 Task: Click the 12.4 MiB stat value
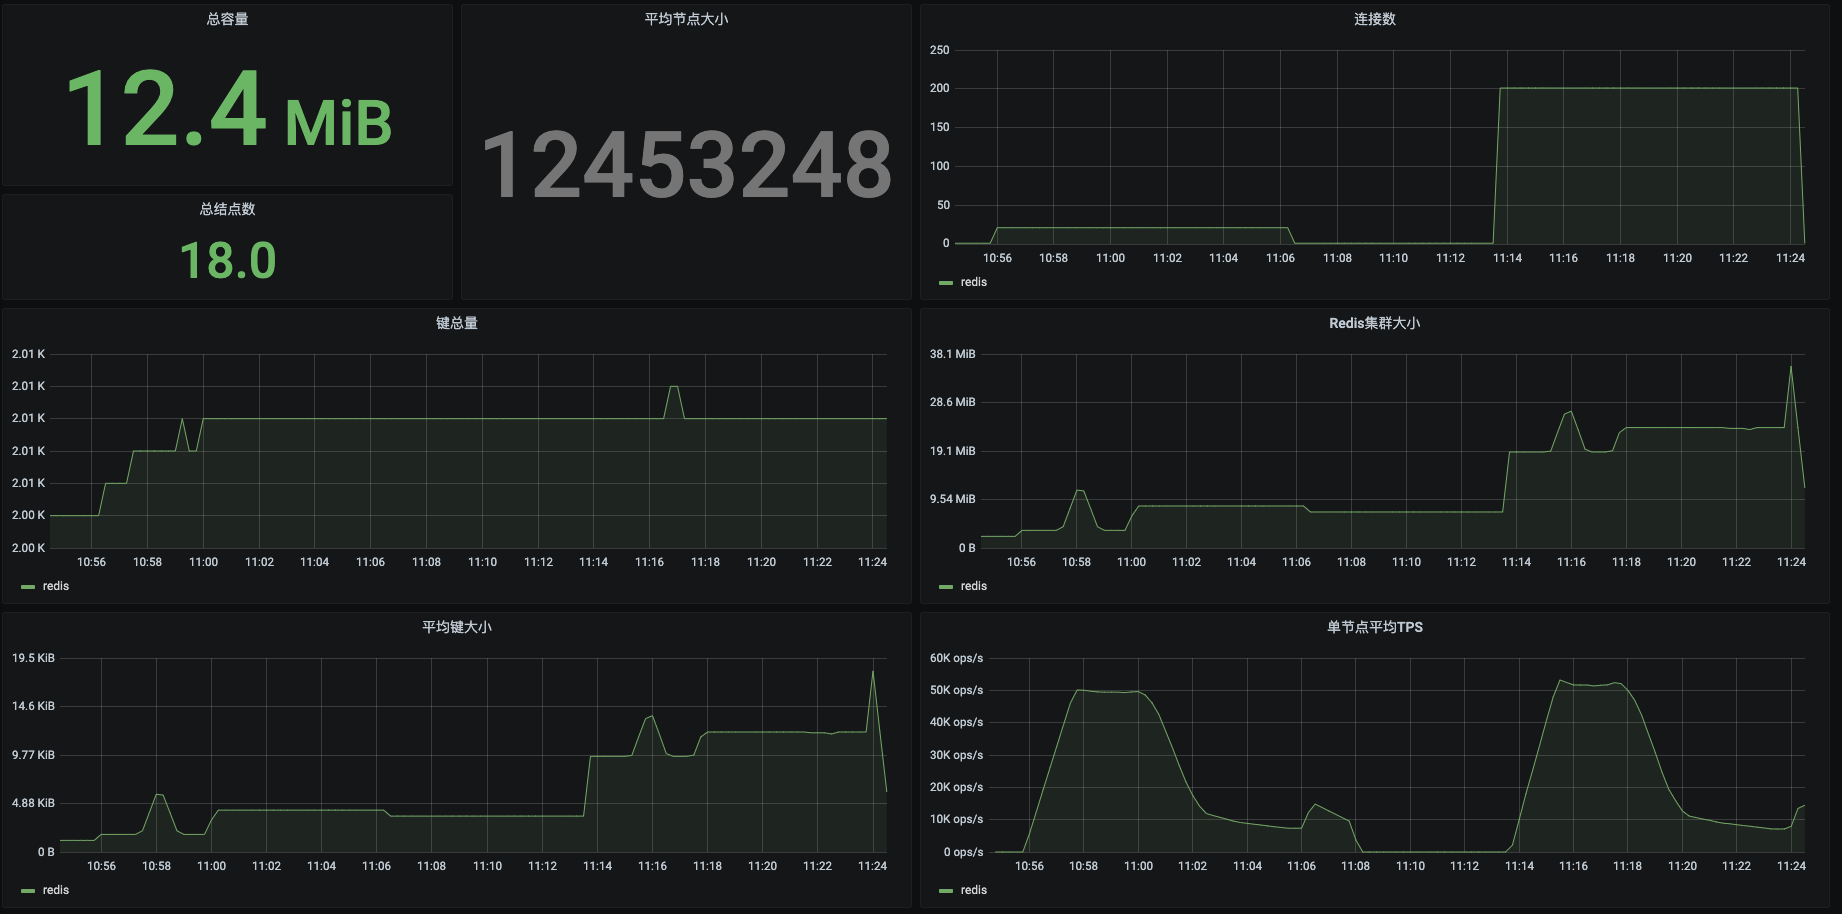pyautogui.click(x=229, y=109)
